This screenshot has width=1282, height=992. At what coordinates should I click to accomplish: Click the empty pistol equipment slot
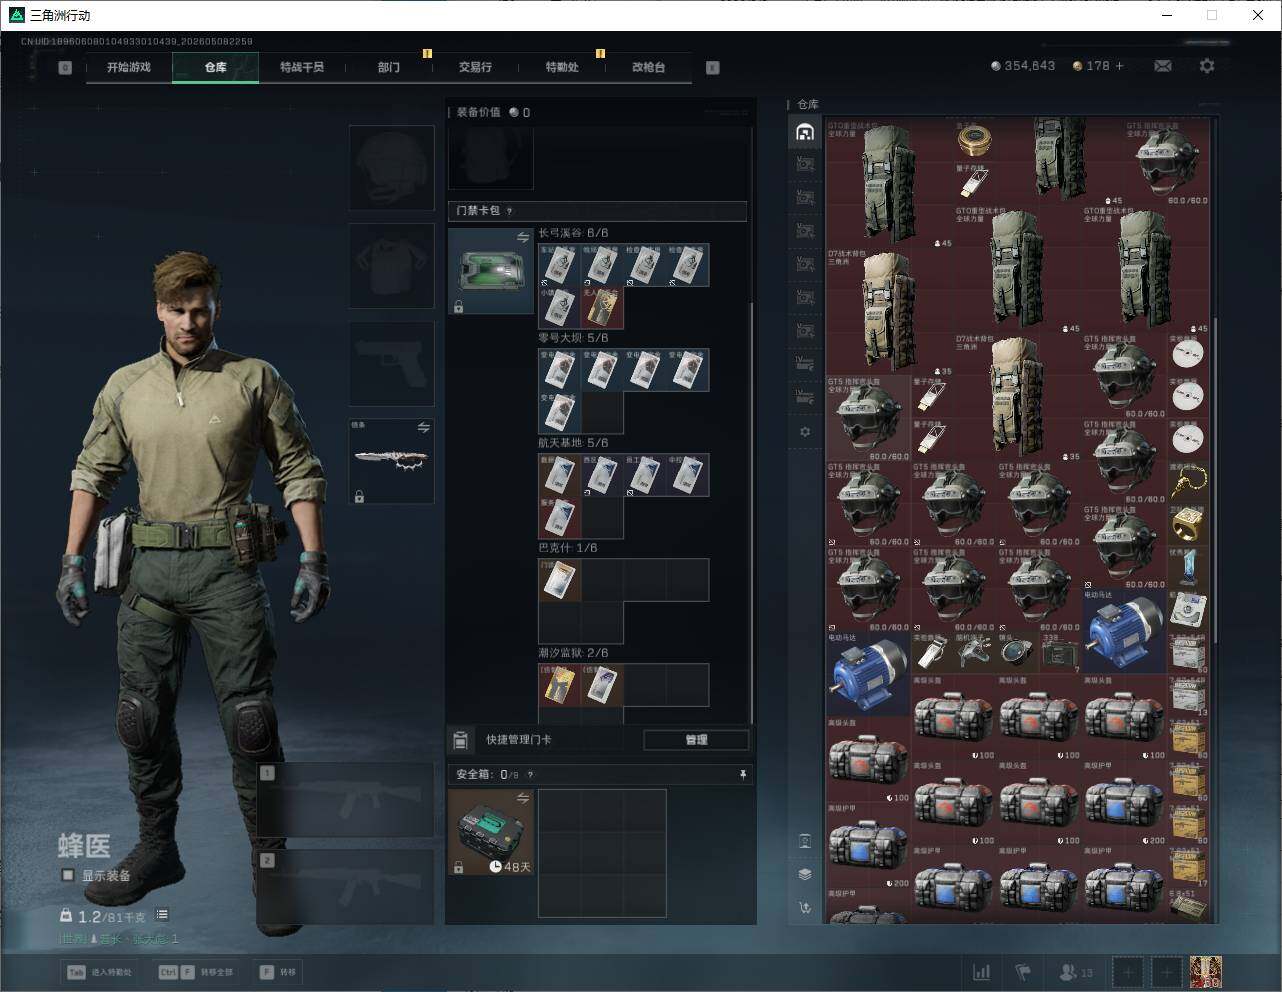click(x=392, y=364)
